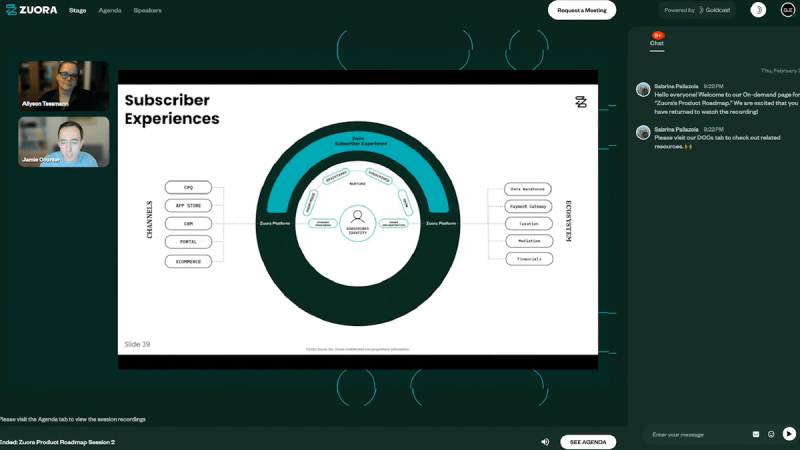Image resolution: width=800 pixels, height=450 pixels.
Task: Send the chat message
Action: click(789, 434)
